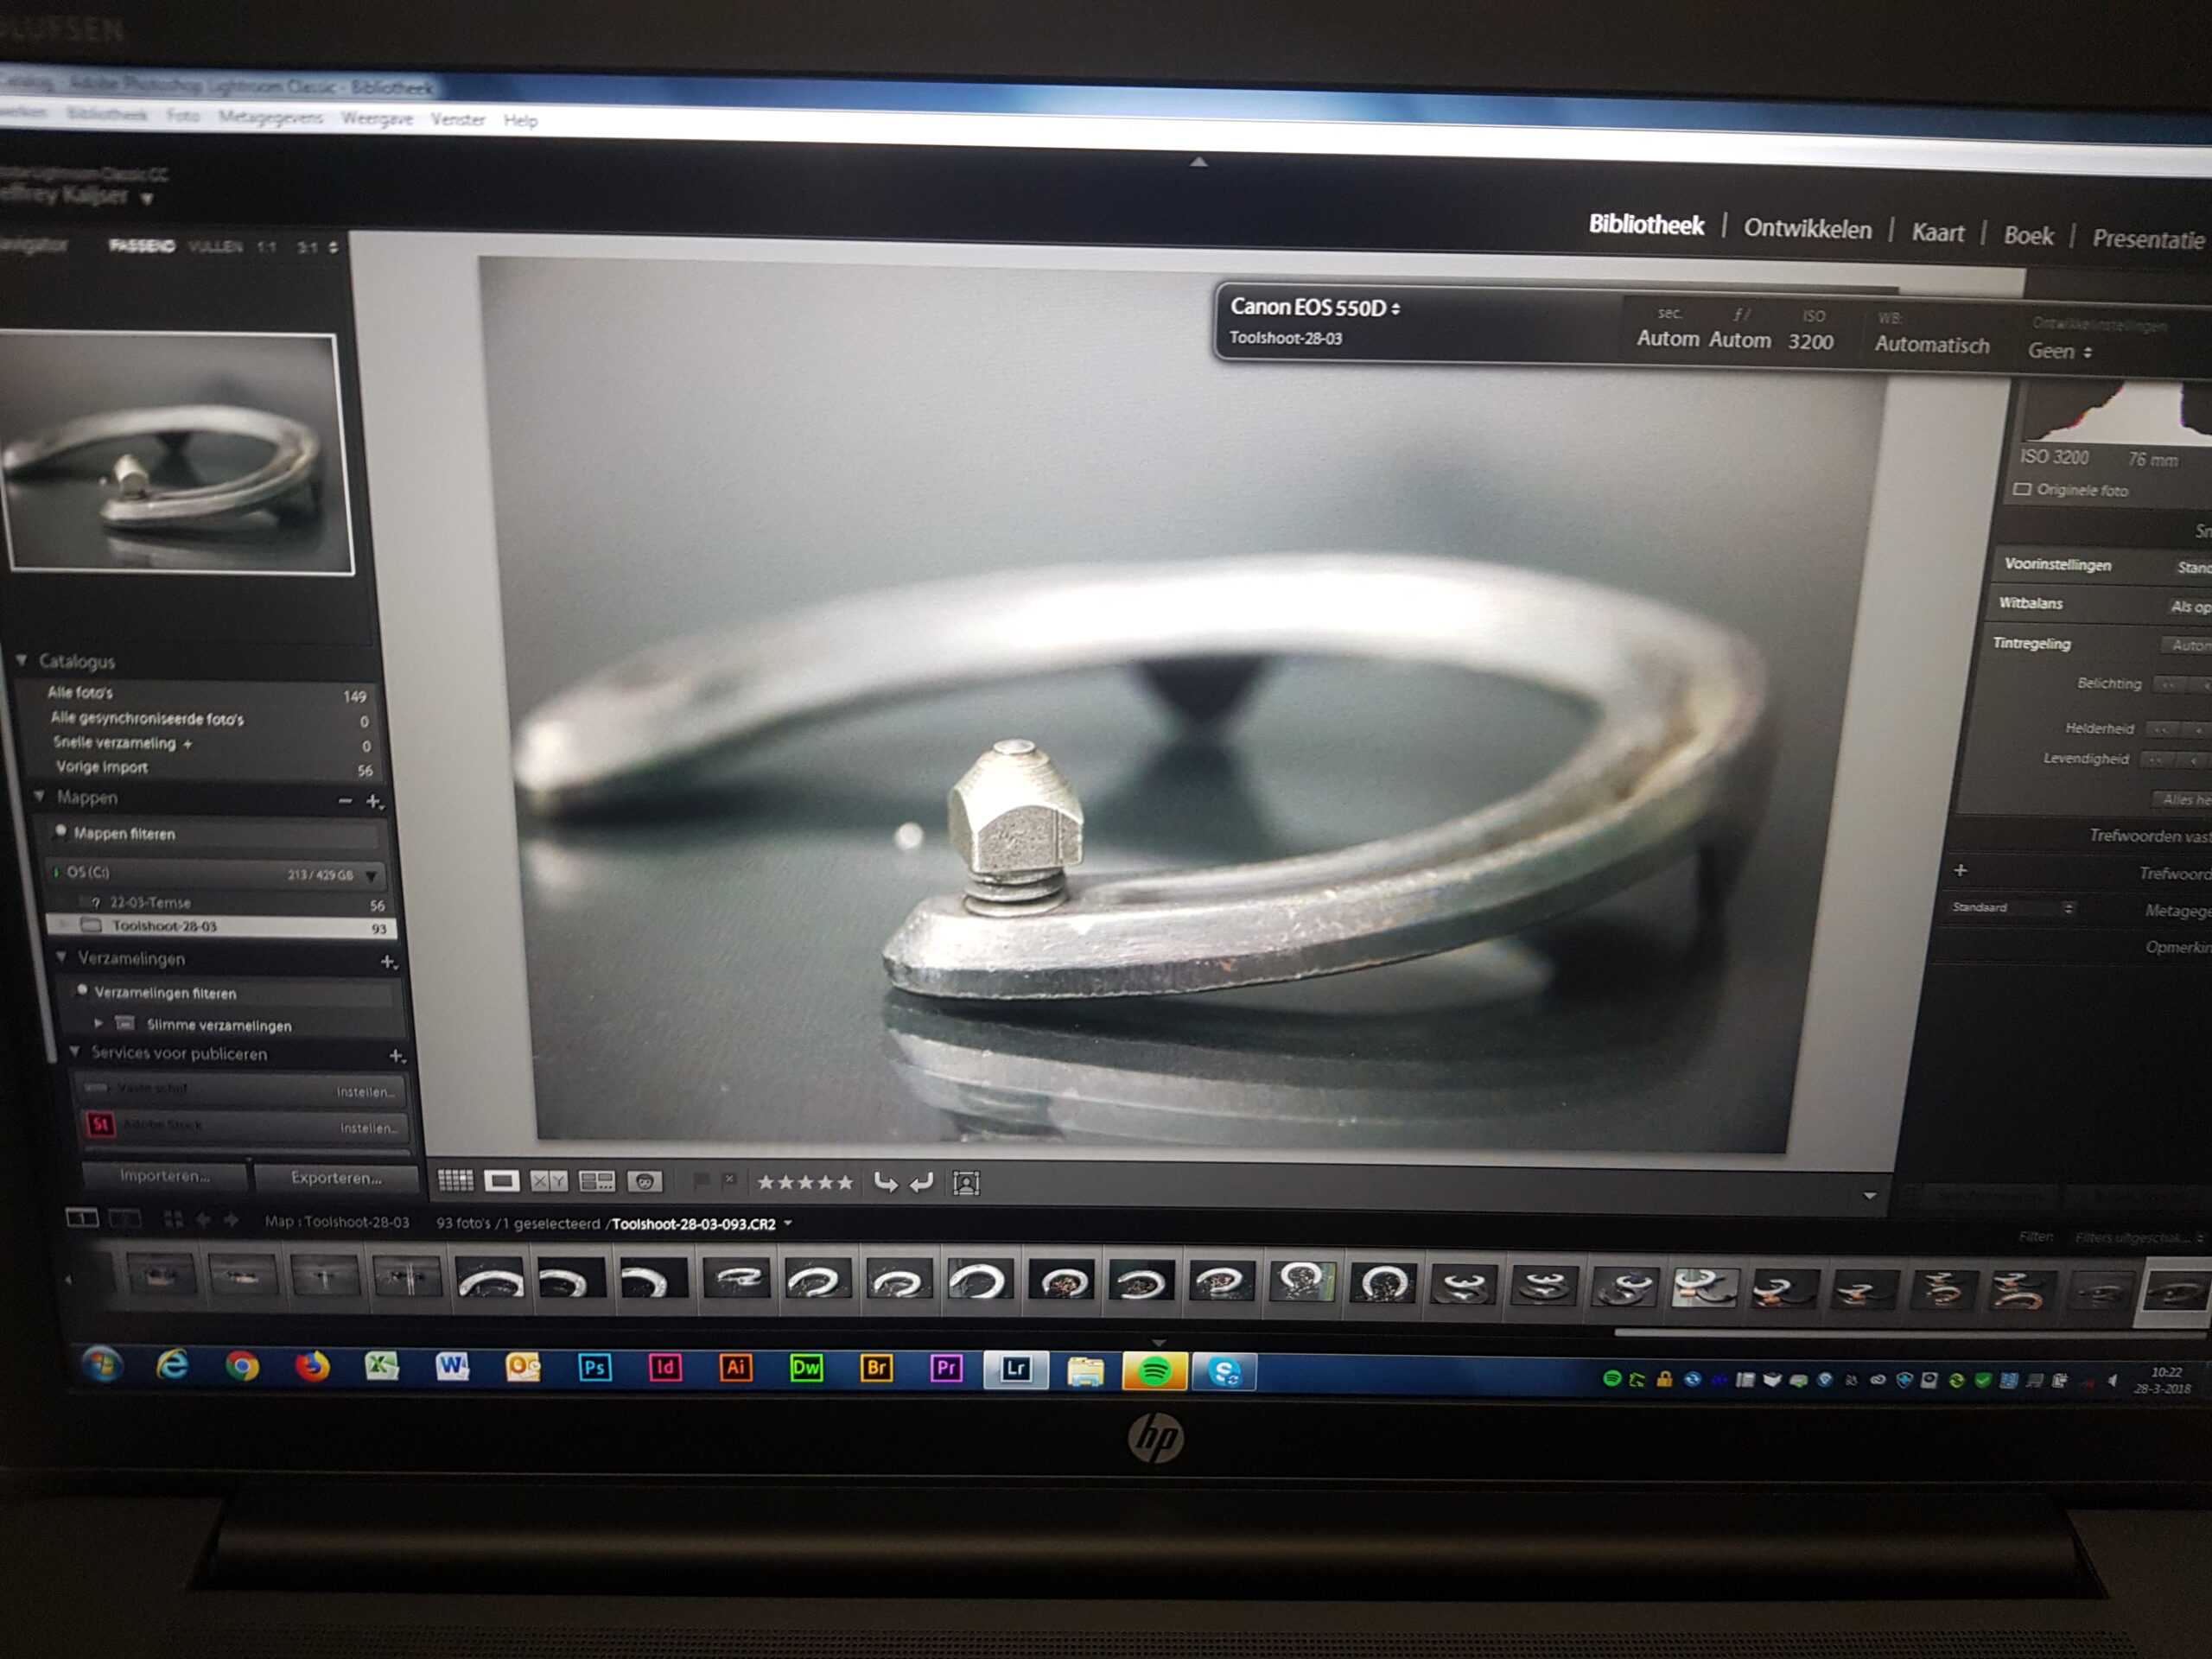Open the Geen develop settings dropdown
This screenshot has height=1659, width=2212.
2059,351
